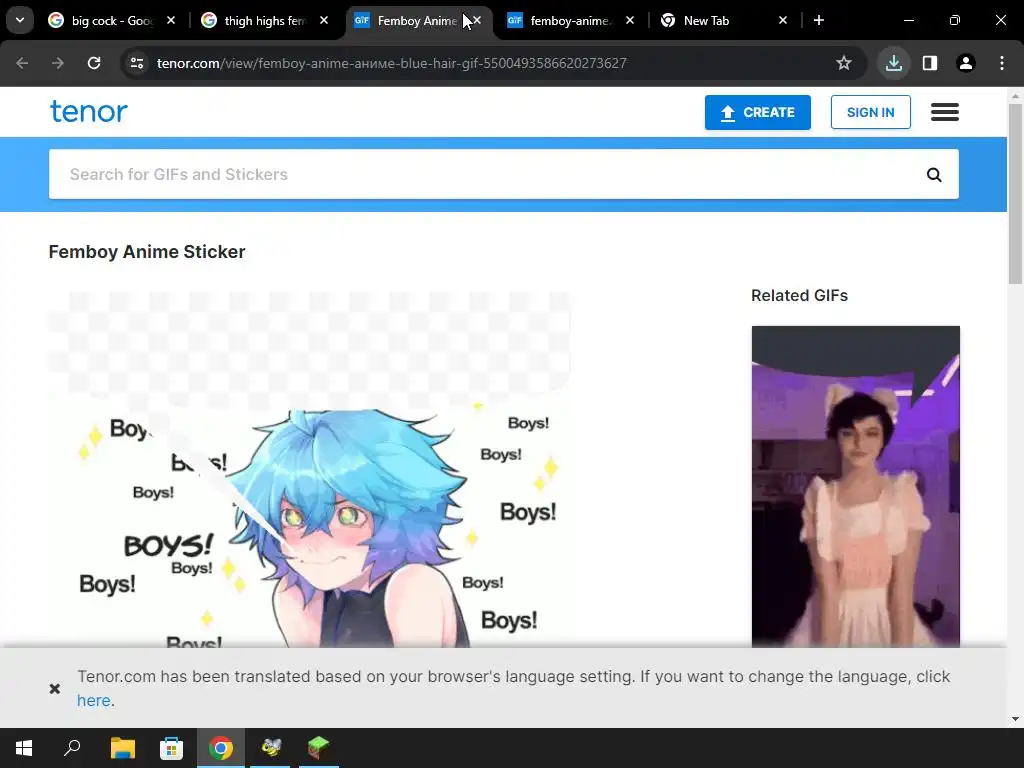This screenshot has width=1024, height=768.
Task: Open the bee app in taskbar
Action: [270, 748]
